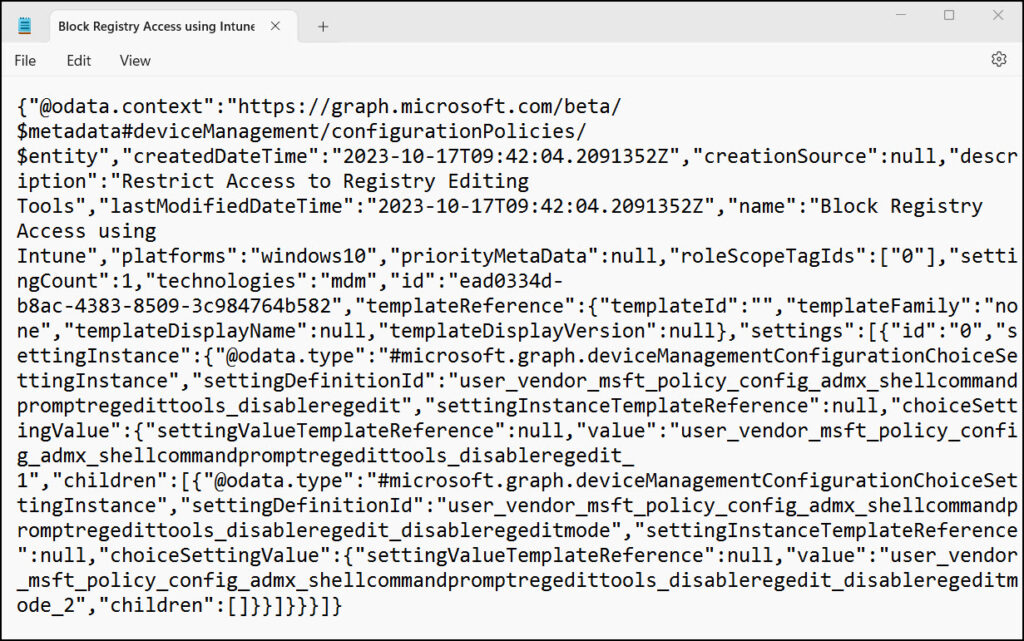Open Notepad settings gear icon
The height and width of the screenshot is (641, 1024).
999,59
